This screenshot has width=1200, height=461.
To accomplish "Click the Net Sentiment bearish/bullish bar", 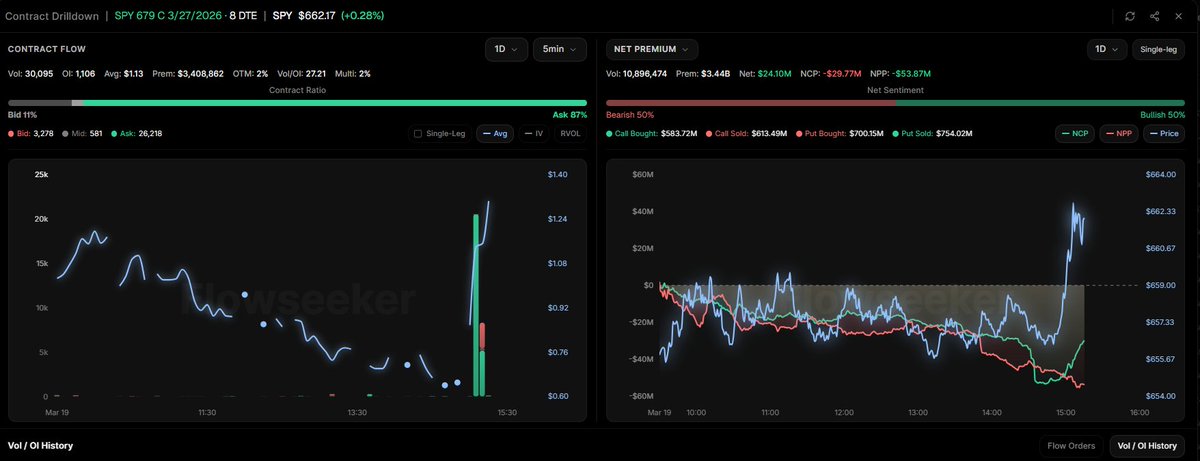I will (x=895, y=102).
